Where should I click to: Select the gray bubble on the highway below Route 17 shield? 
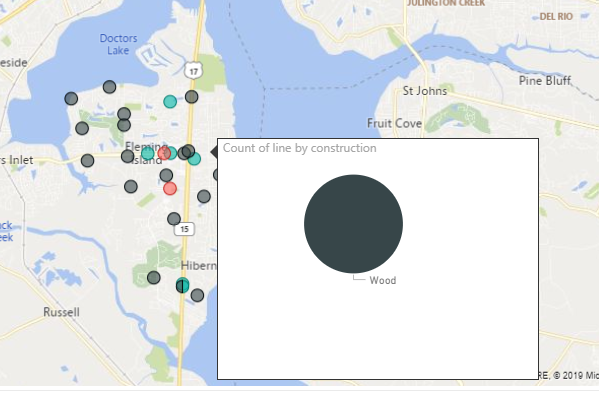pos(191,97)
